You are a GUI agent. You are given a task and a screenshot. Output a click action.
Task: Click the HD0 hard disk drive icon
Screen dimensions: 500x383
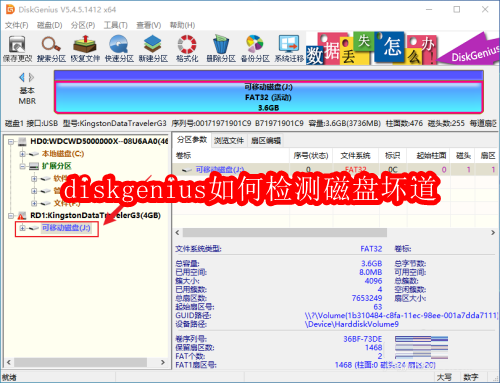(x=23, y=141)
